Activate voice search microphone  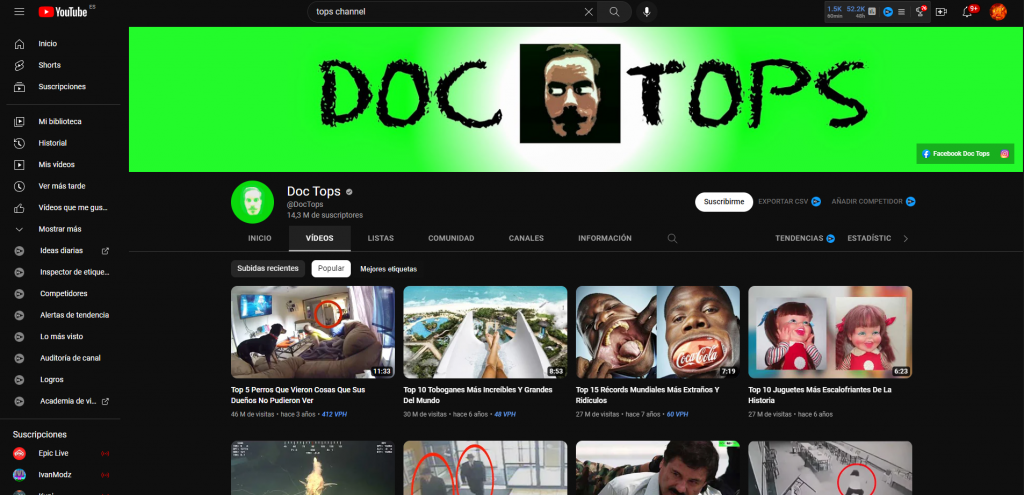click(x=647, y=12)
